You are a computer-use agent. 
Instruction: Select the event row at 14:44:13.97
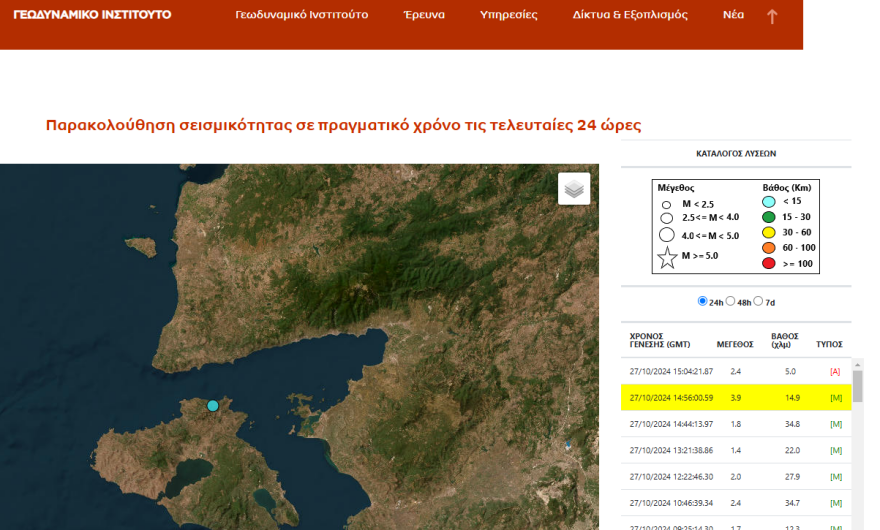click(x=736, y=424)
